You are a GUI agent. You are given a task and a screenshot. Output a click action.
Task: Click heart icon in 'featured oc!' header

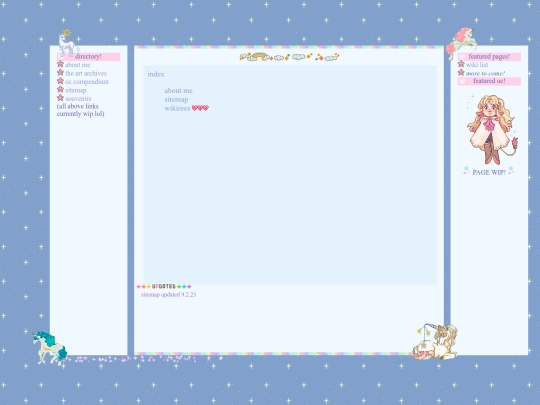[x=462, y=82]
